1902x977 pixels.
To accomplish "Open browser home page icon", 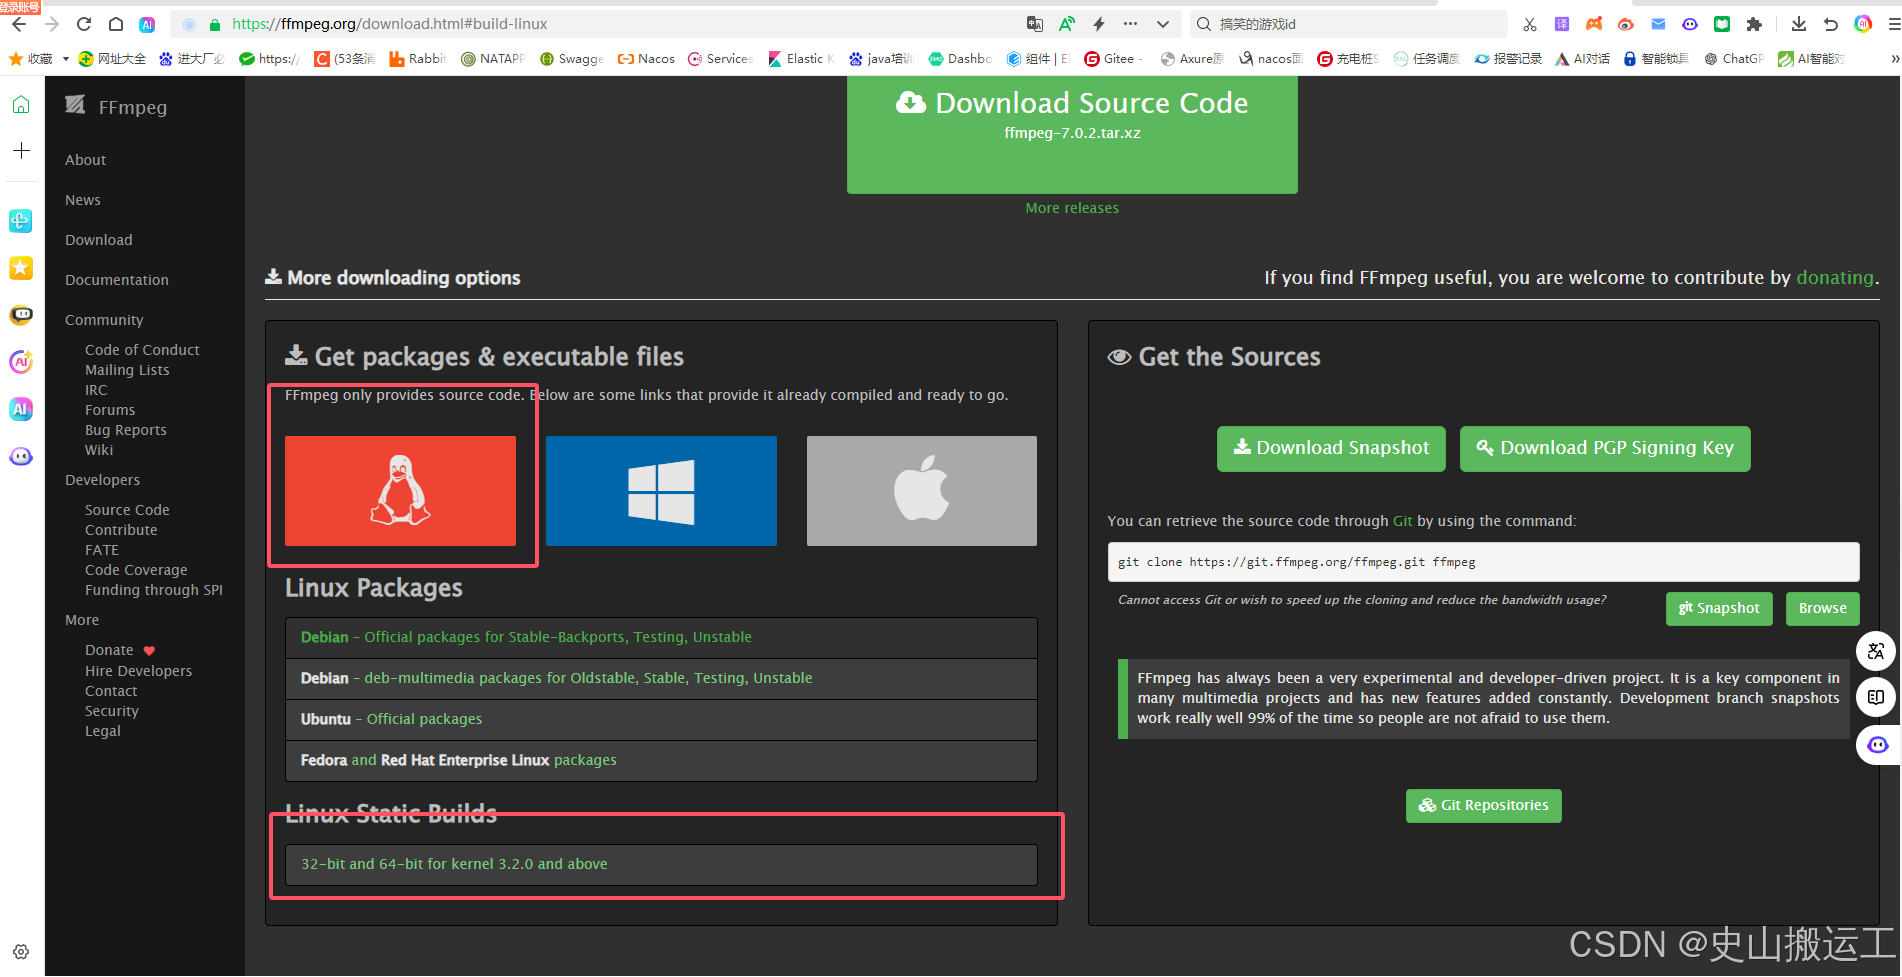I will (116, 24).
